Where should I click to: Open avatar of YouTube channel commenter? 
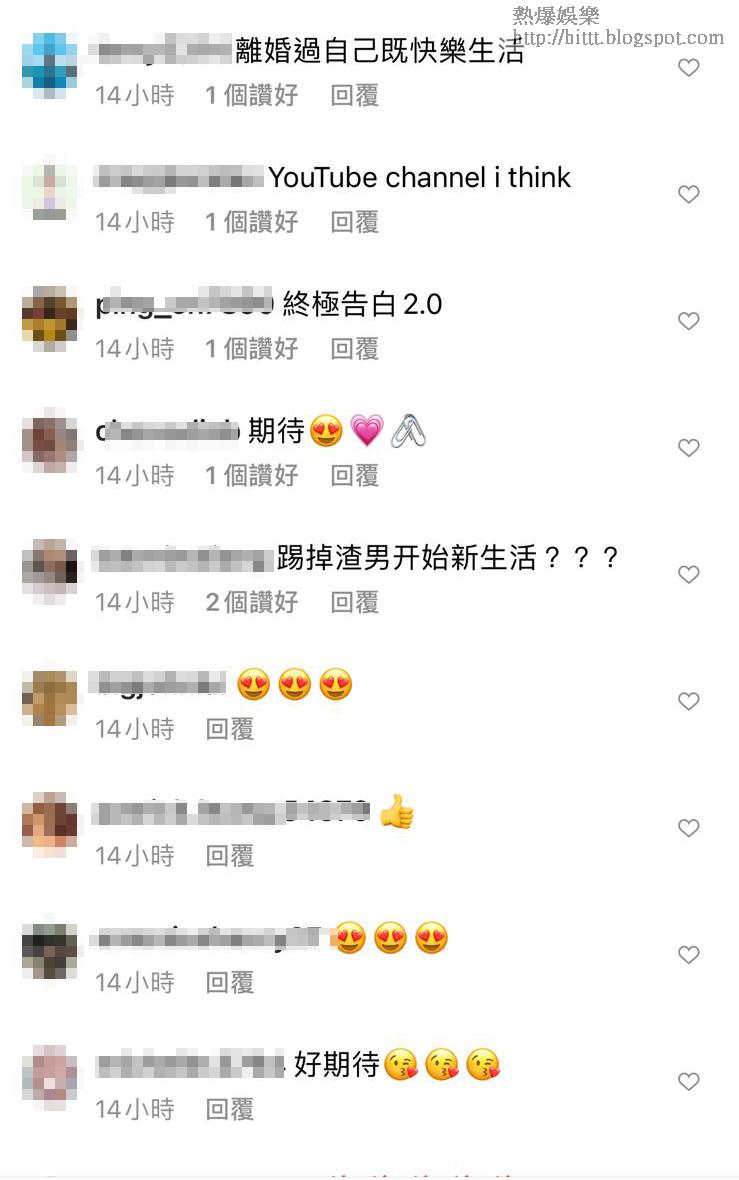pyautogui.click(x=50, y=192)
